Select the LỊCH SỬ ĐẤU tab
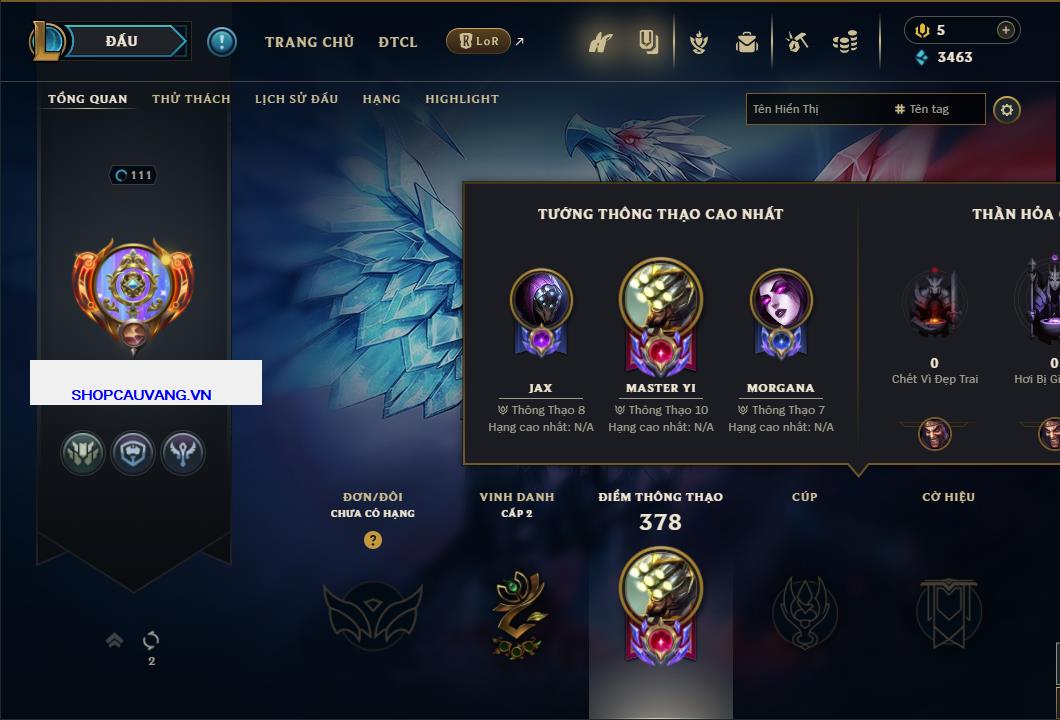1060x720 pixels. tap(296, 99)
